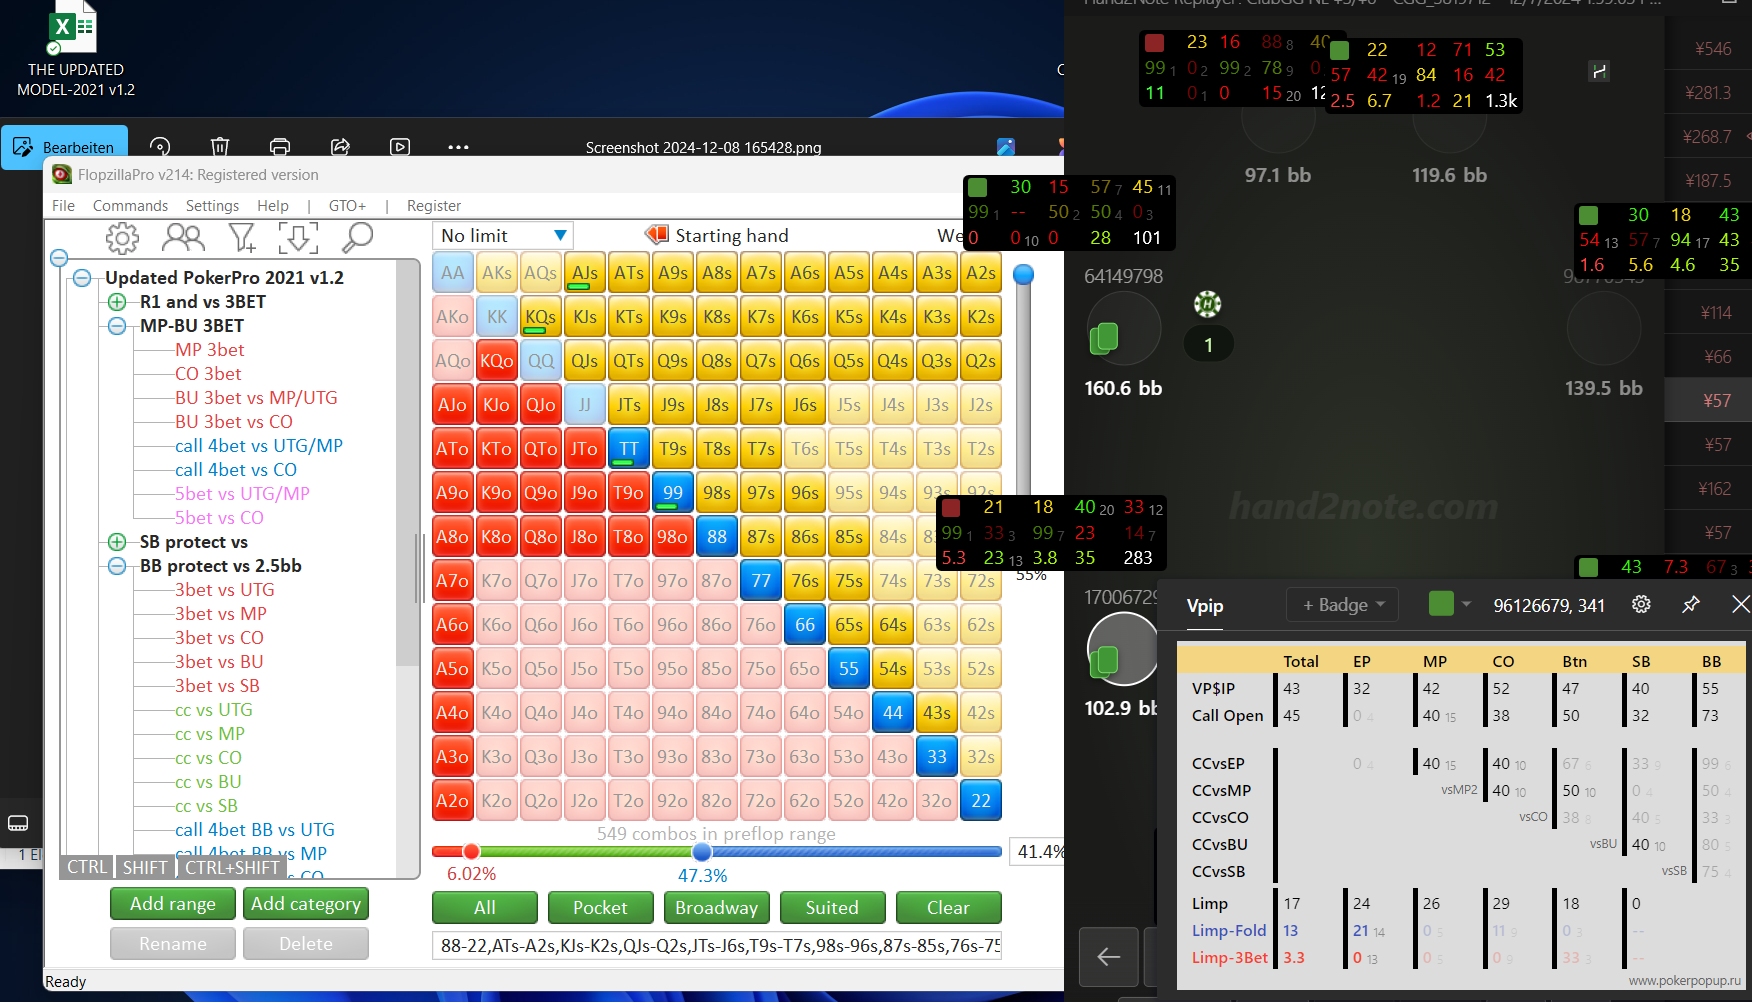The image size is (1752, 1002).
Task: Click the on-screen keyboard icon on the left edge
Action: [18, 823]
